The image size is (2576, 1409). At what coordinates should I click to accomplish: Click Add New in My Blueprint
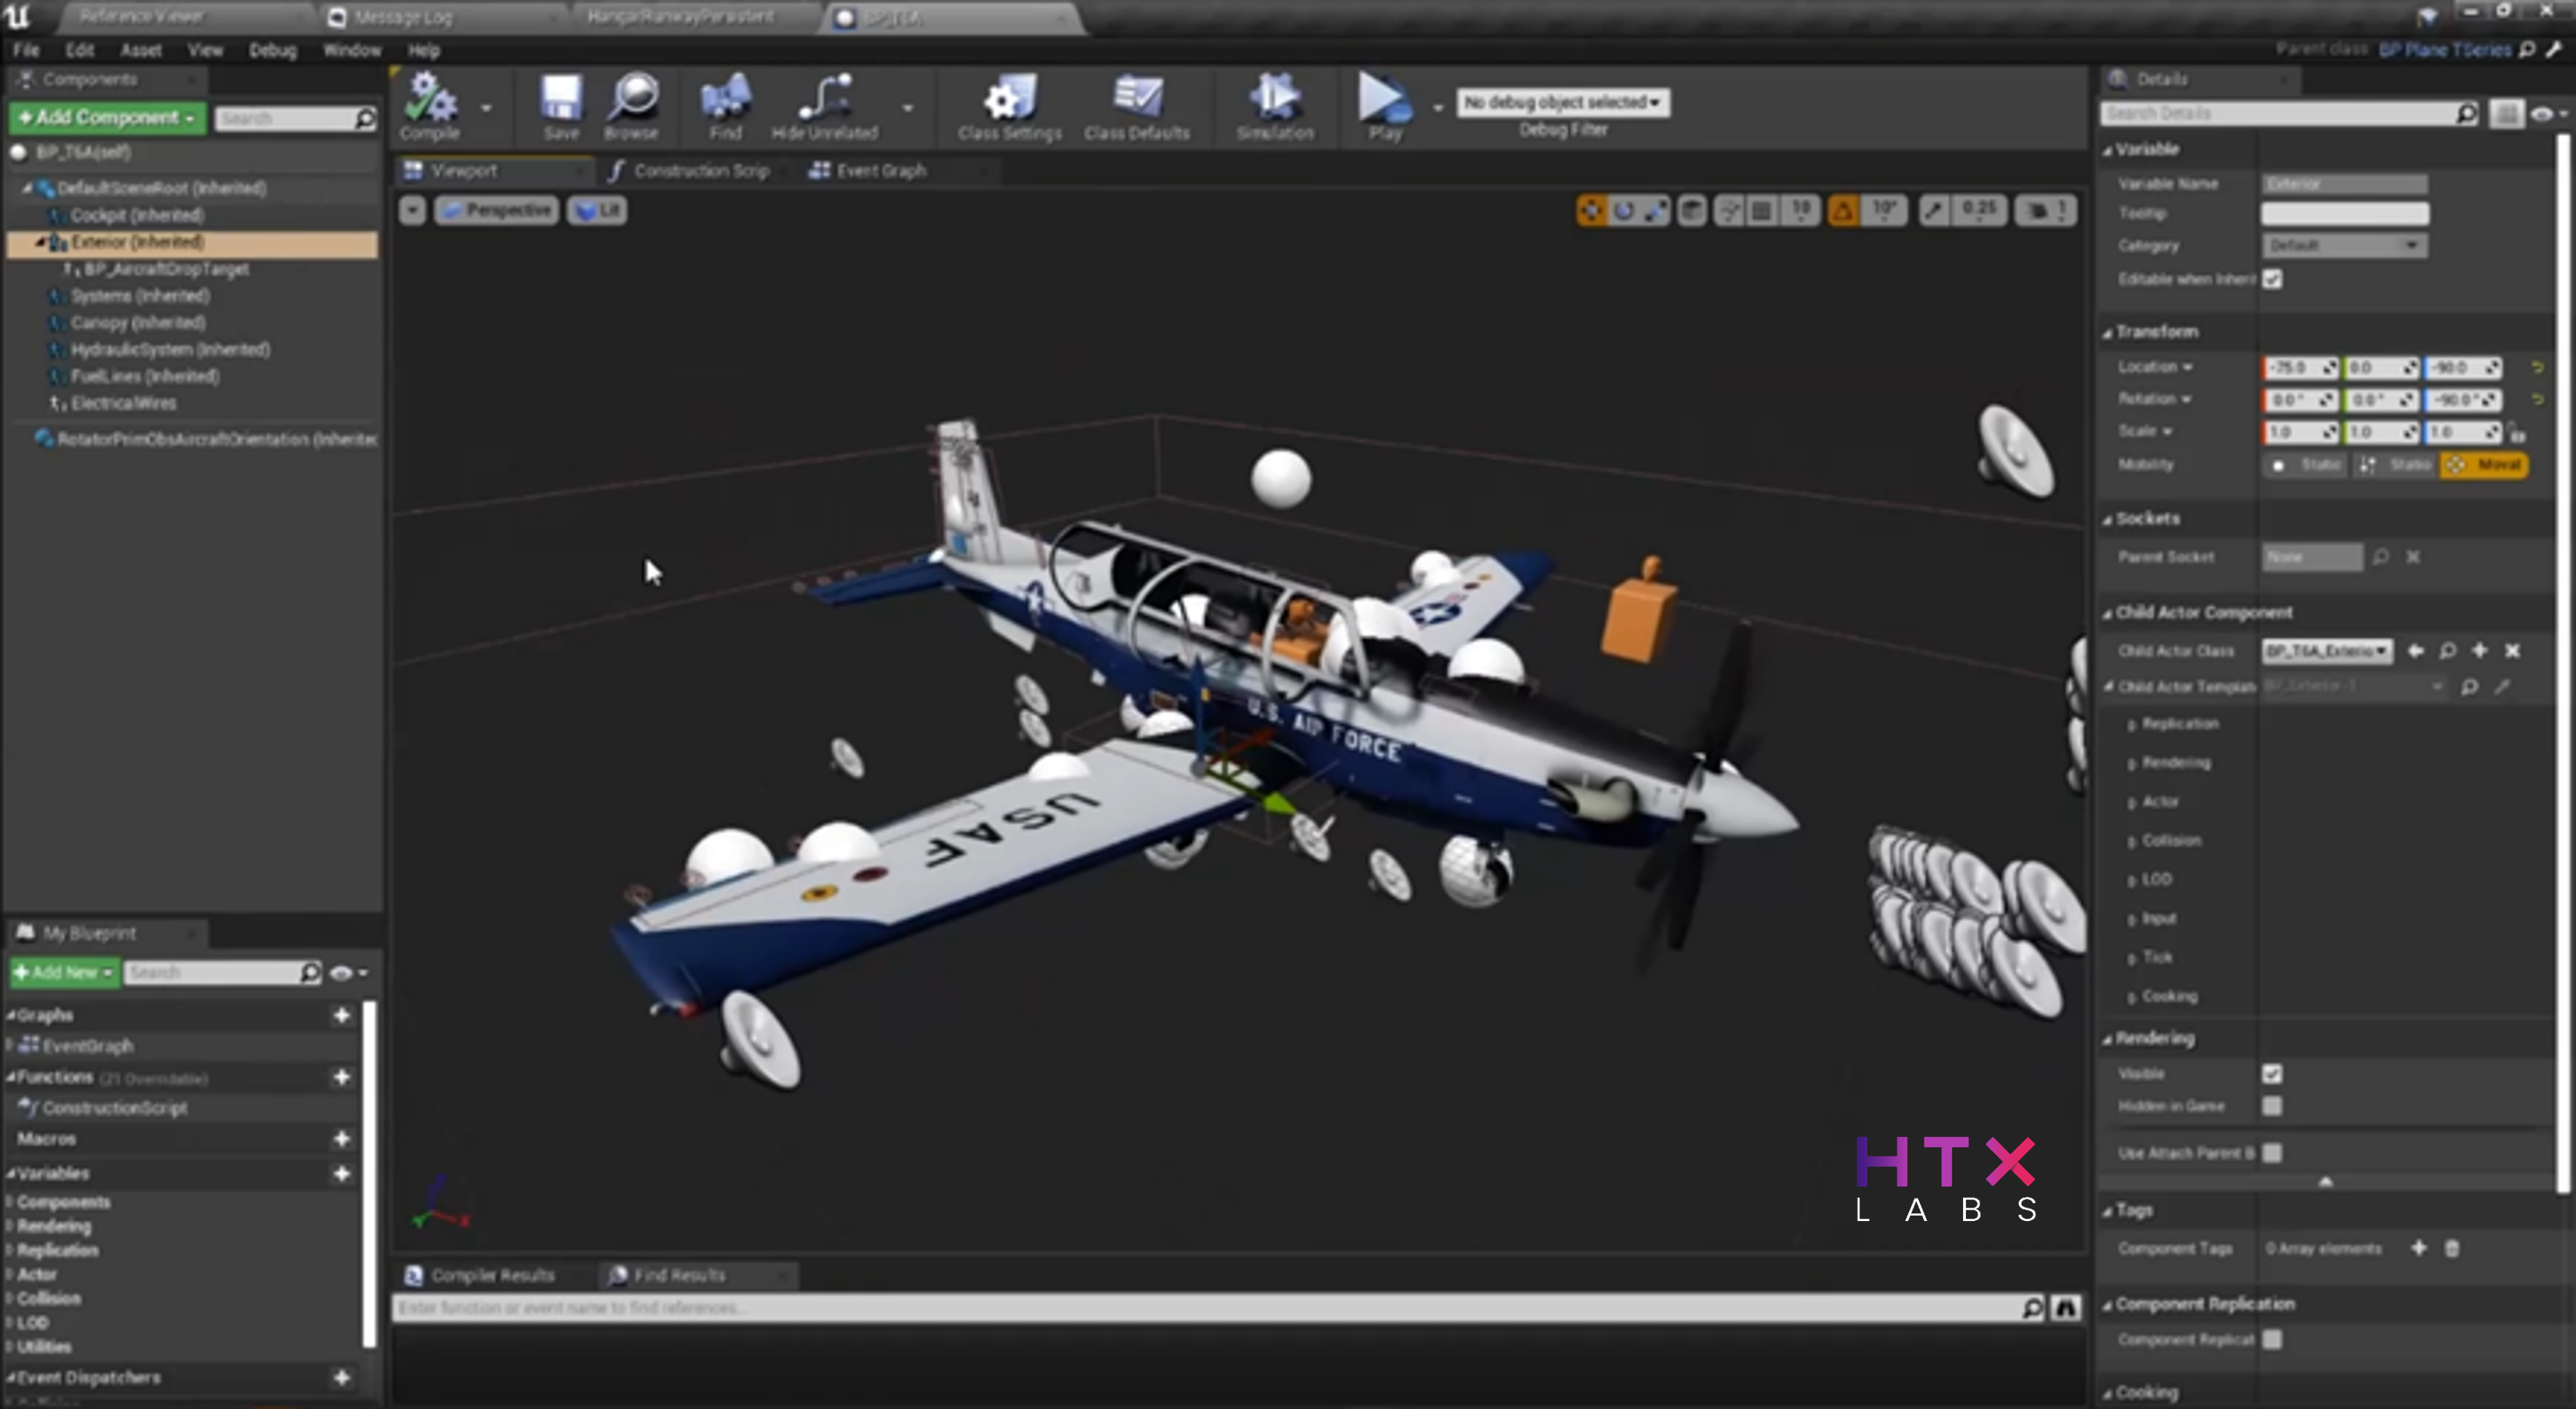[x=64, y=972]
